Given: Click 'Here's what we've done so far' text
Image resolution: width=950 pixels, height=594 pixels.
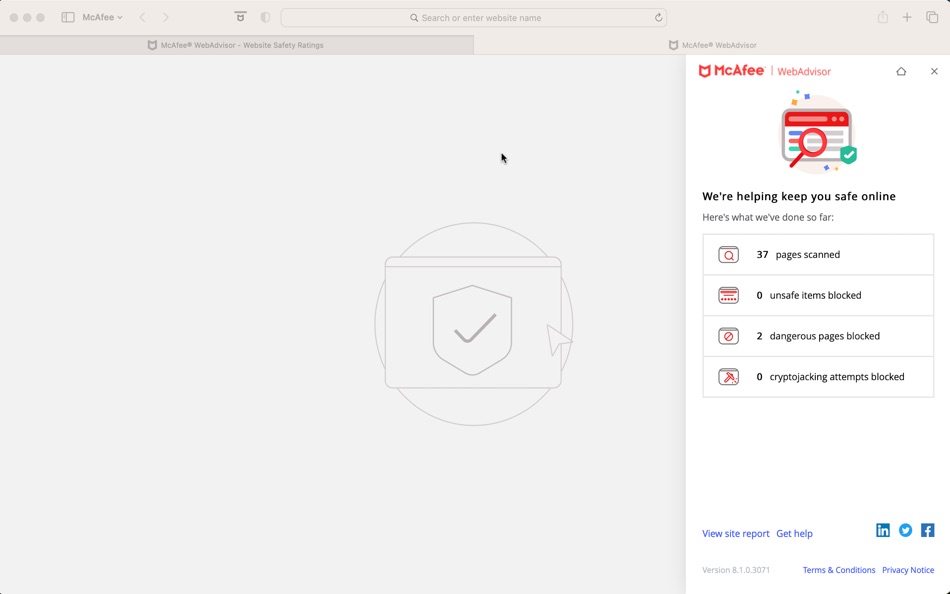Looking at the screenshot, I should (x=768, y=217).
